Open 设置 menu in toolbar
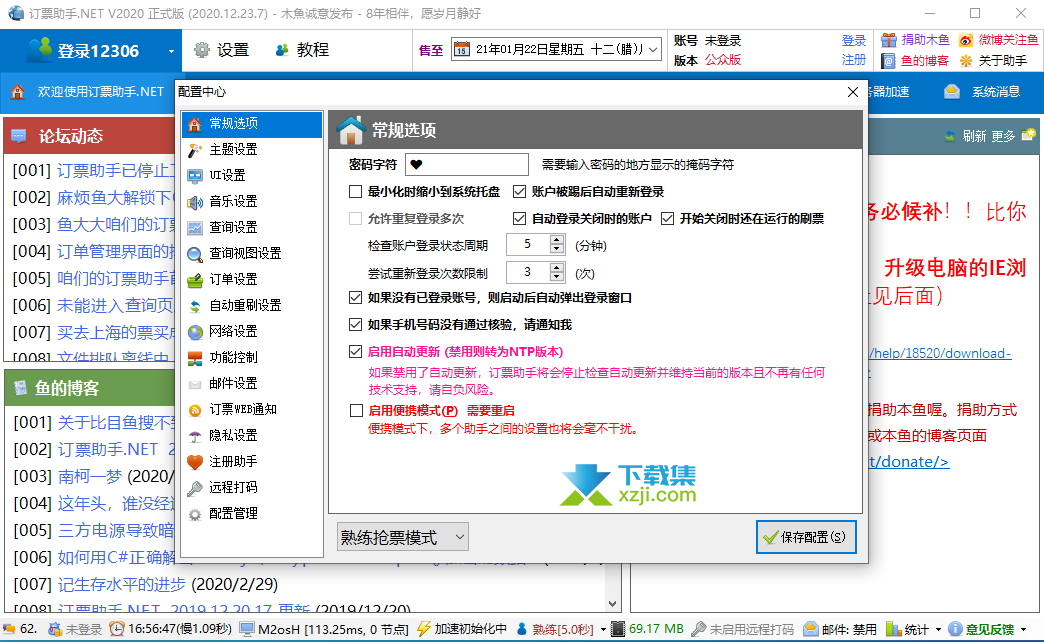Viewport: 1044px width, 642px height. tap(222, 50)
